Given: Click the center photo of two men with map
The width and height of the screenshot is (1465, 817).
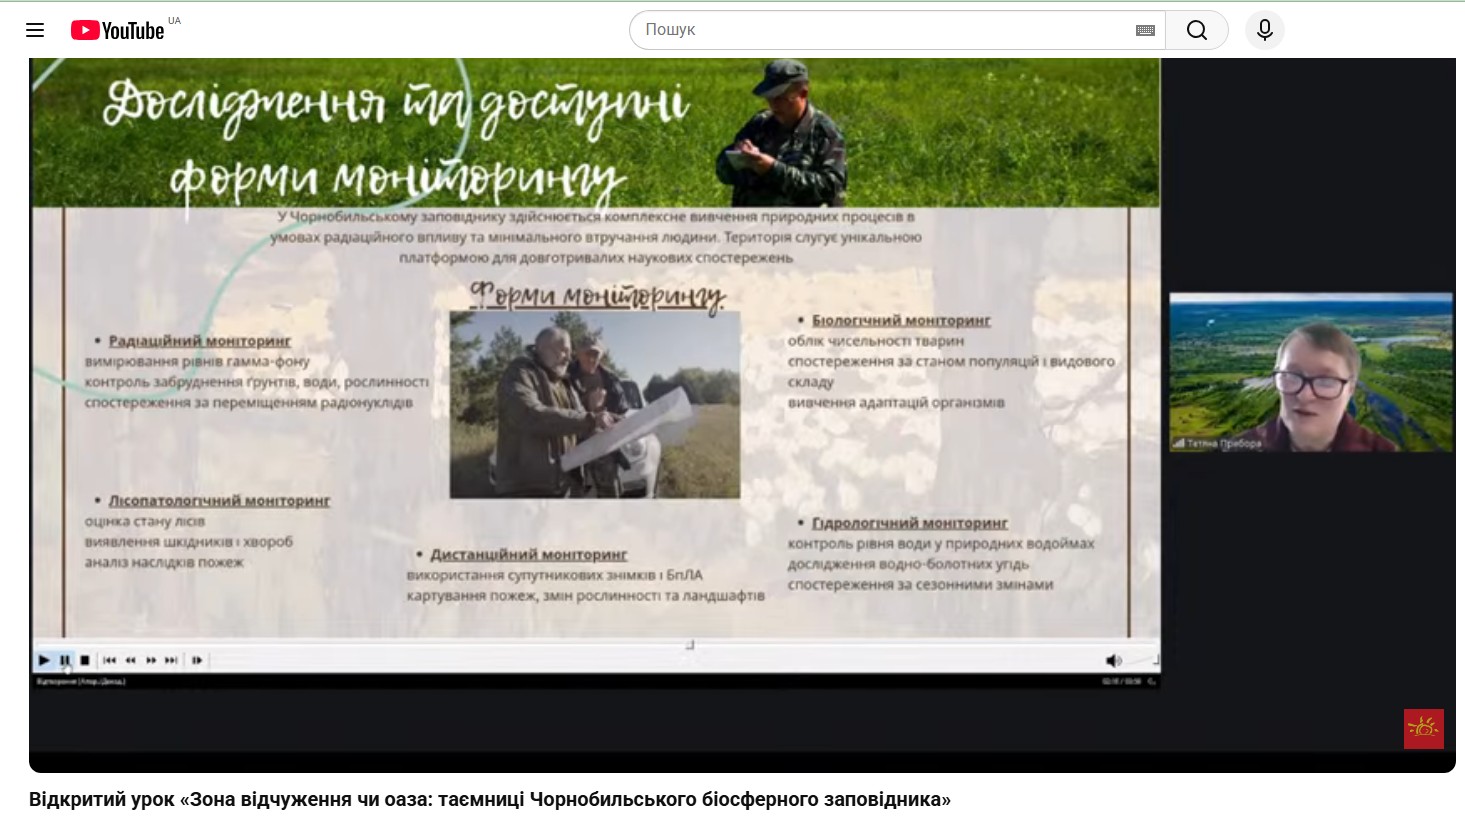Looking at the screenshot, I should point(594,404).
